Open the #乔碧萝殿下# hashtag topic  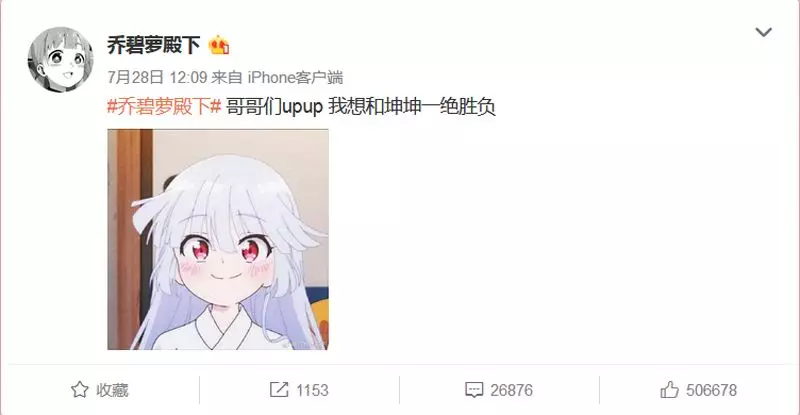(164, 107)
